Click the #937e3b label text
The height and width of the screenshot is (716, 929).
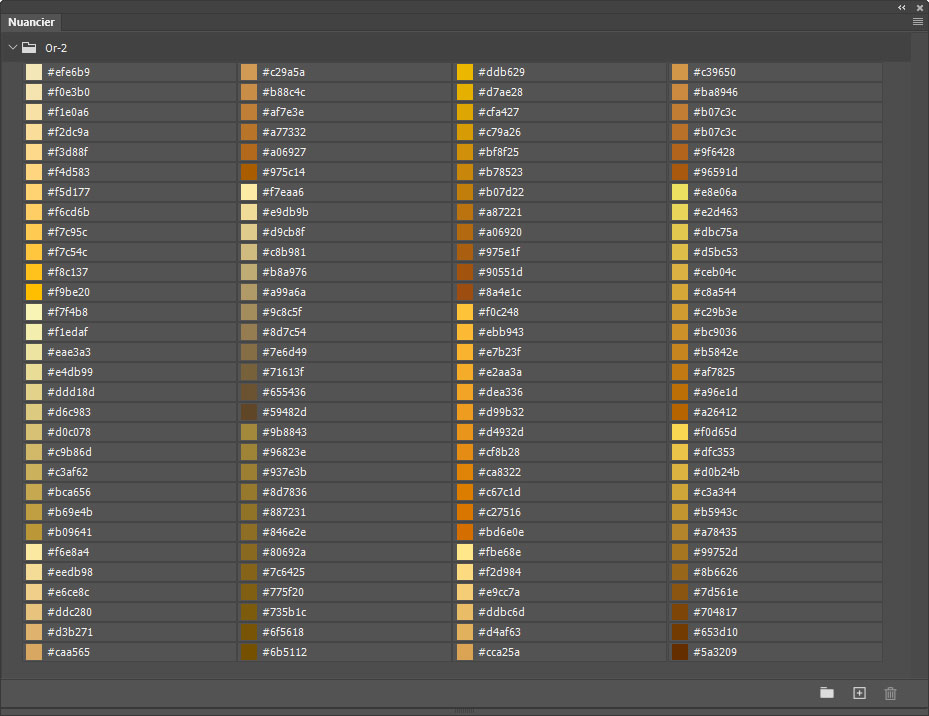(x=284, y=472)
